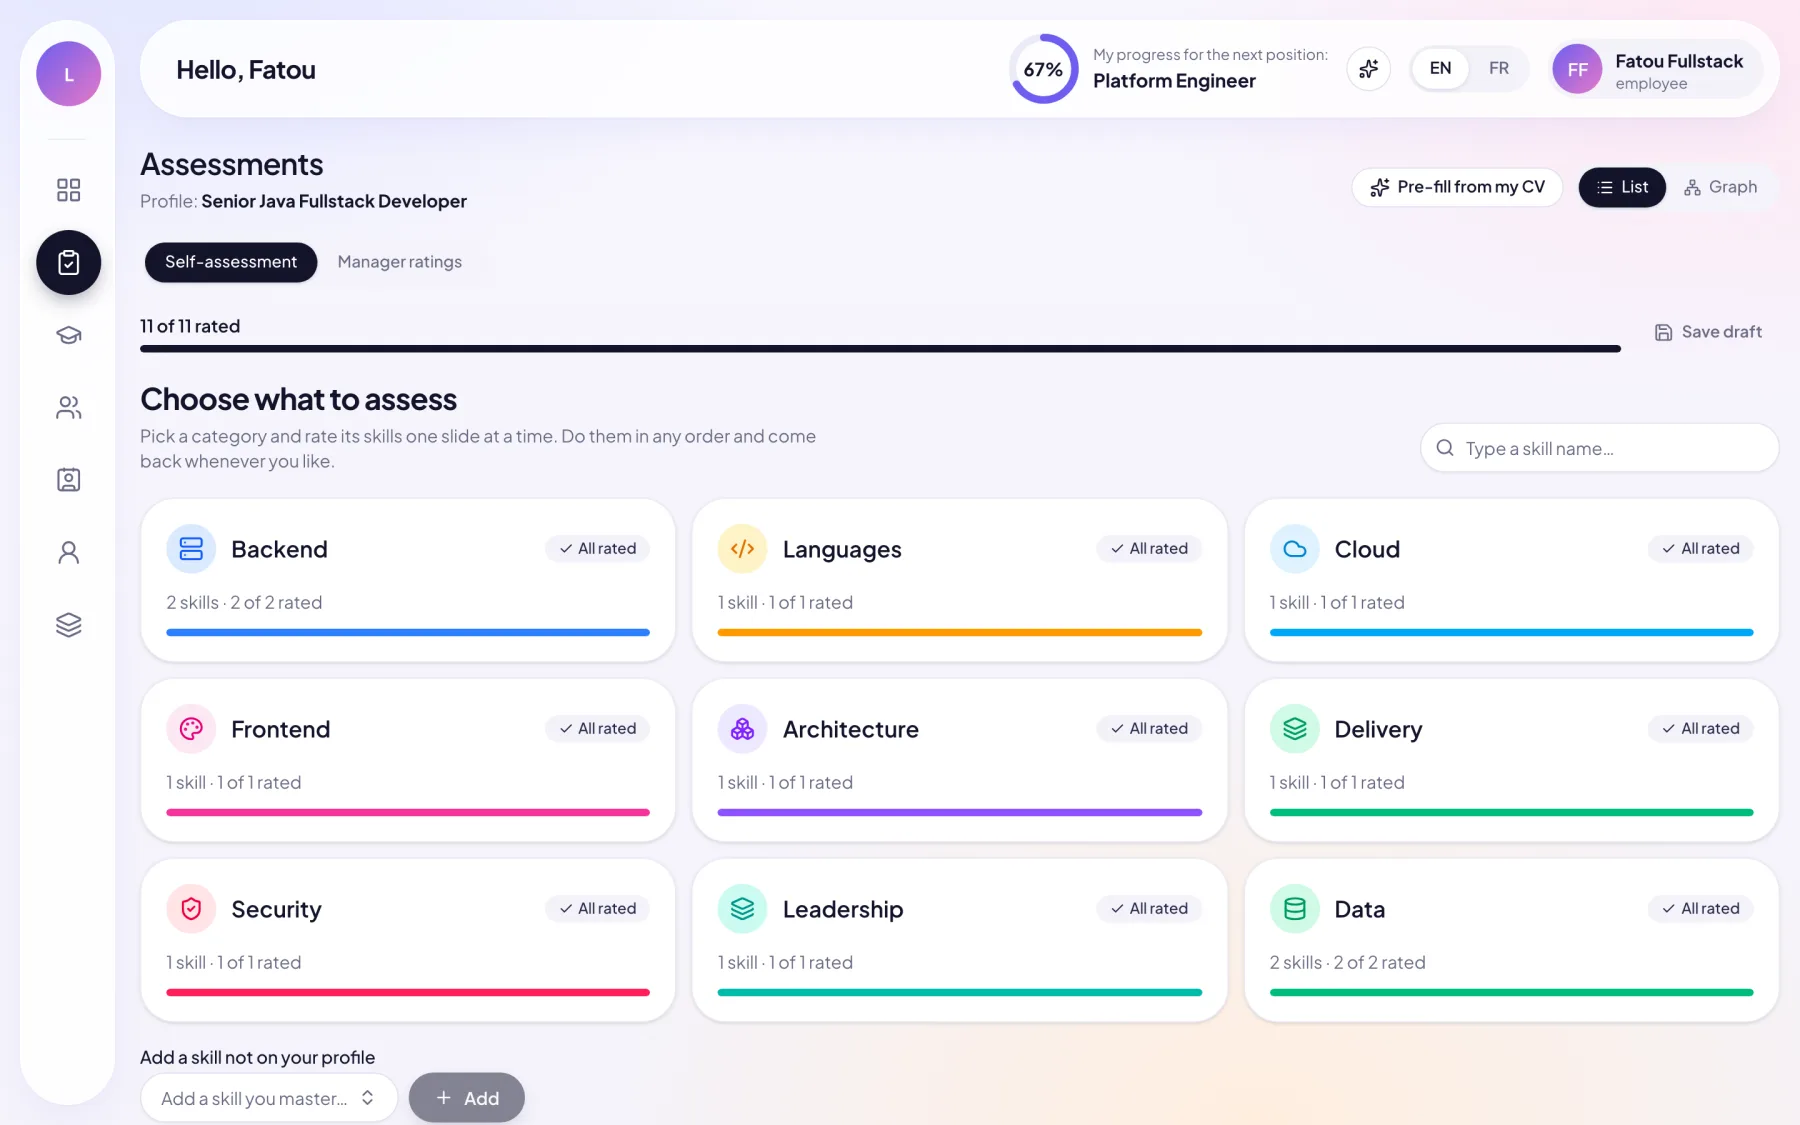Click the Save draft button
The width and height of the screenshot is (1800, 1125).
coord(1708,332)
